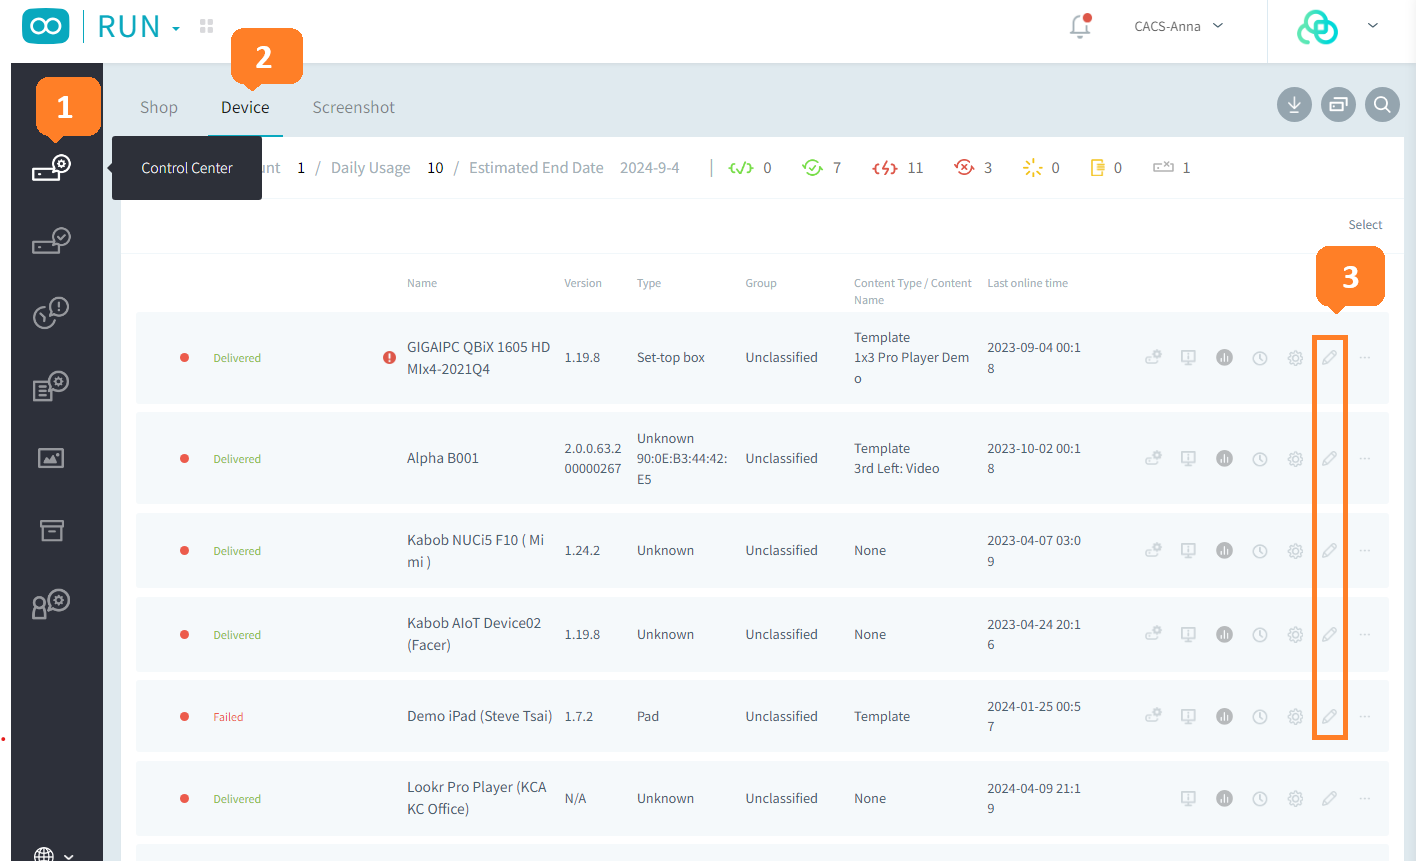Click the app grid icon beside RUN

click(207, 26)
